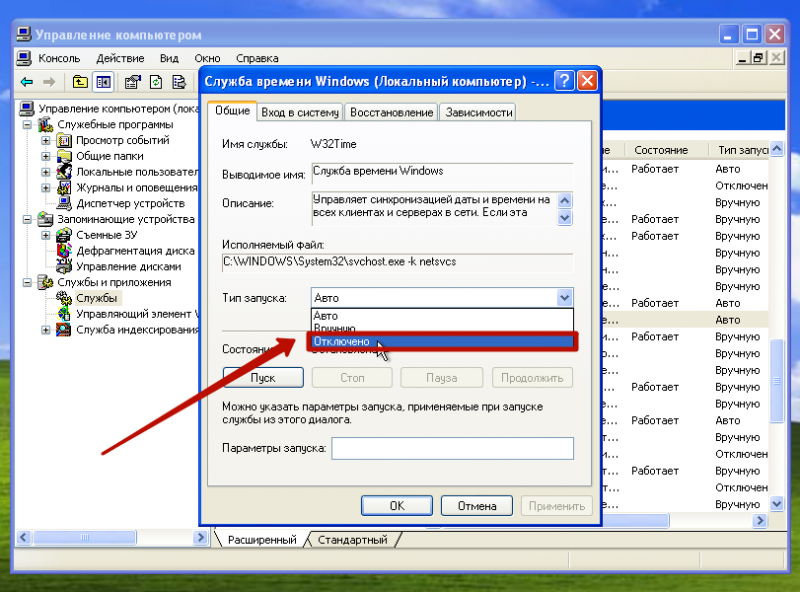Select the Управление дисками icon
The width and height of the screenshot is (800, 592).
point(64,267)
